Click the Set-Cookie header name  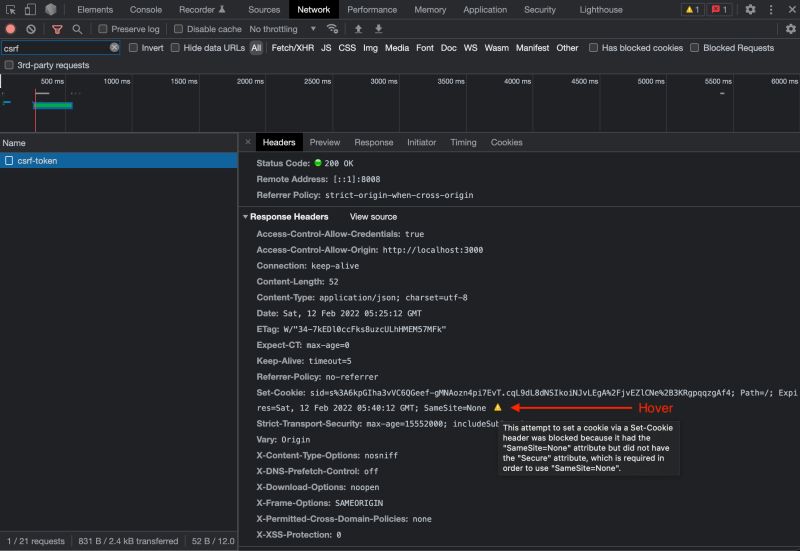(x=281, y=393)
